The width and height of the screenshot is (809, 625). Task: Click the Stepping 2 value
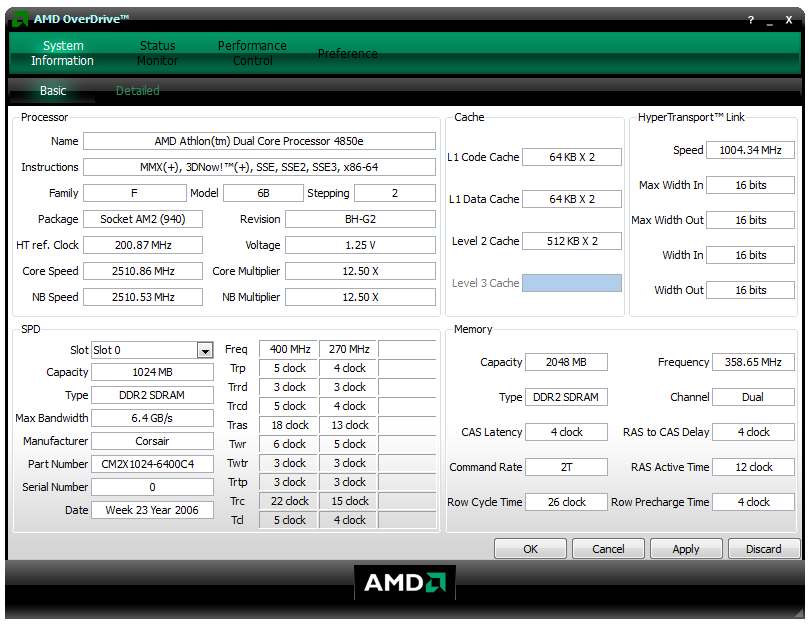pos(395,193)
